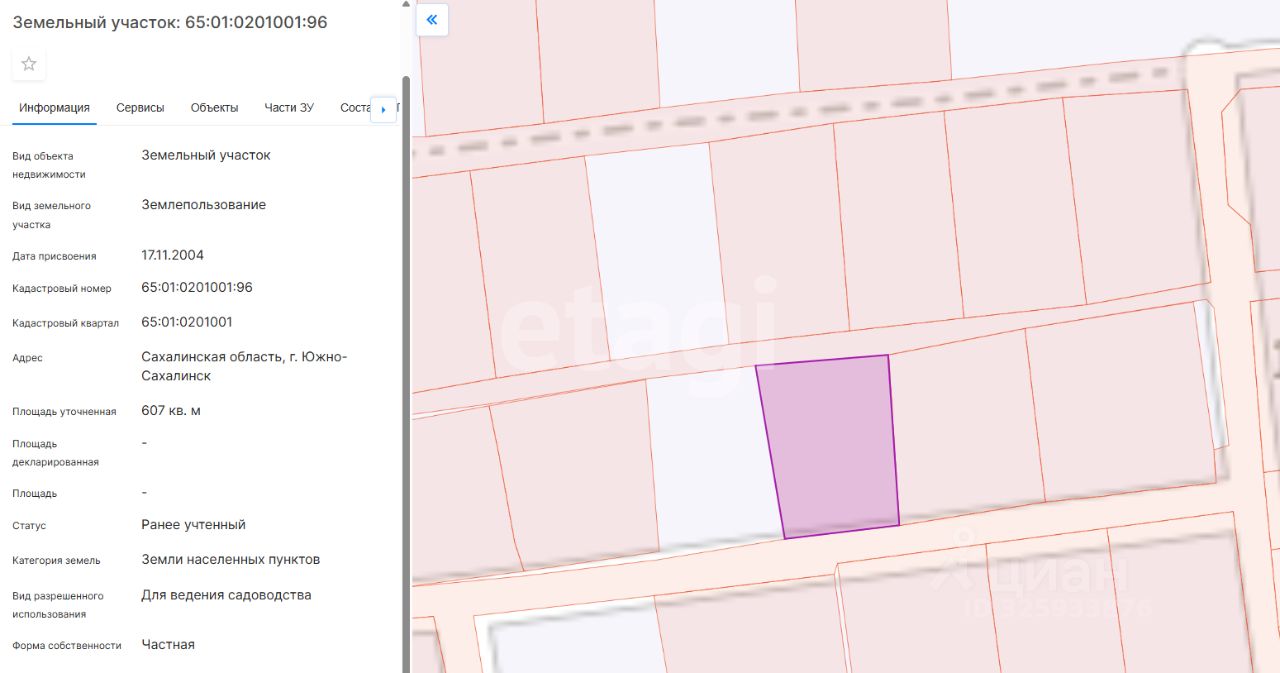Click the Кадастровый номер field value

pos(197,288)
